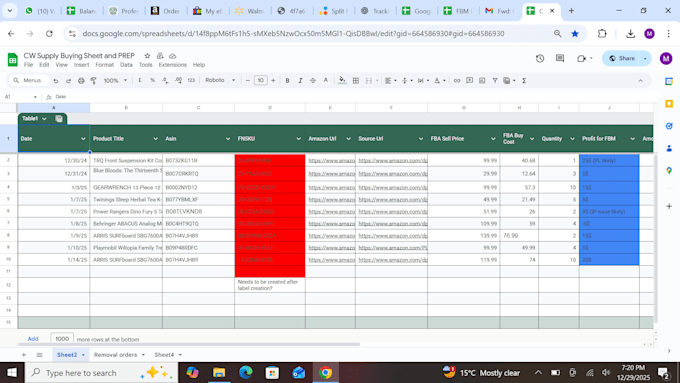Click the get add-ons plus icon
The width and height of the screenshot is (680, 383).
[669, 206]
